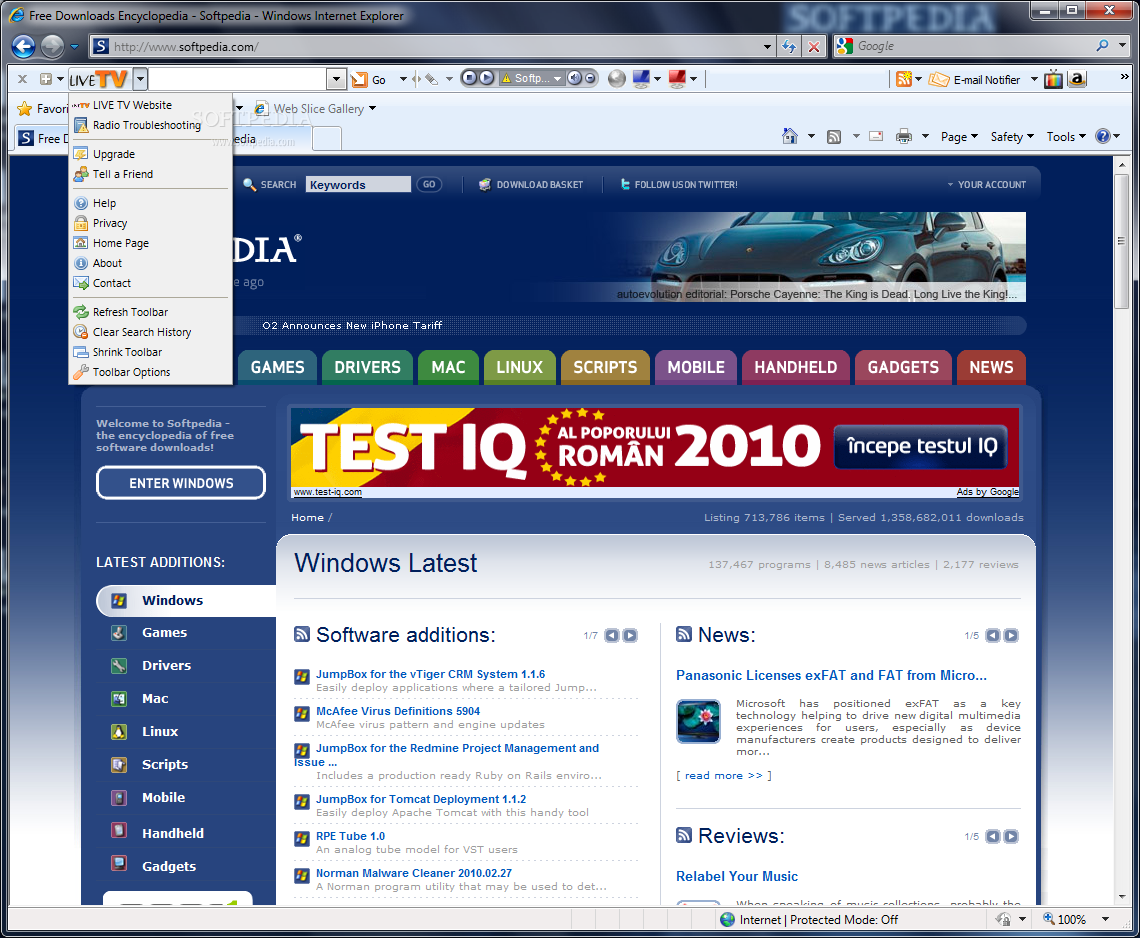Expand the zoom level dropdown at 100%

[x=1105, y=919]
